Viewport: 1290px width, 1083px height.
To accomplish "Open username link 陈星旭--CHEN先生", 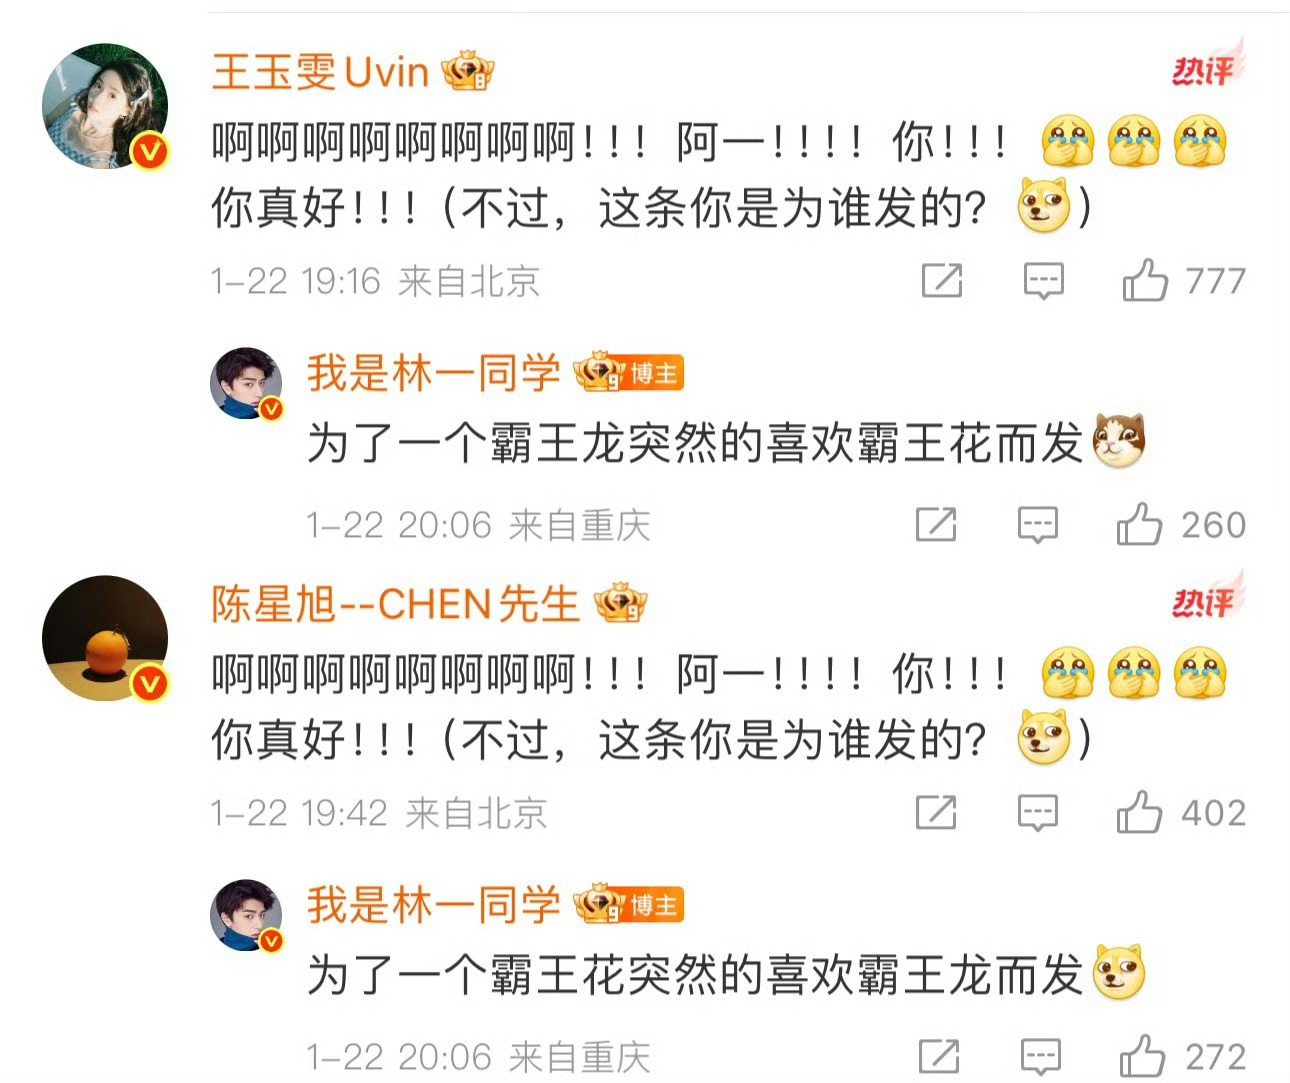I will pos(396,604).
